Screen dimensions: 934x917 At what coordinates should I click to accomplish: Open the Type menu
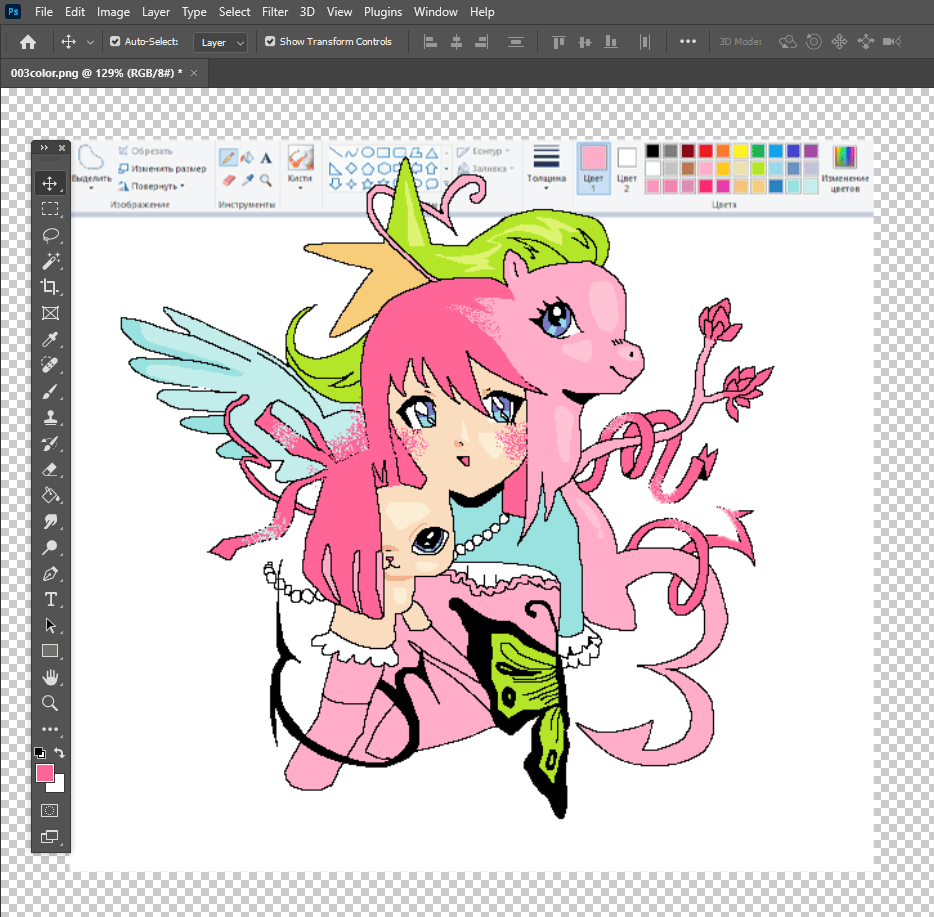194,12
